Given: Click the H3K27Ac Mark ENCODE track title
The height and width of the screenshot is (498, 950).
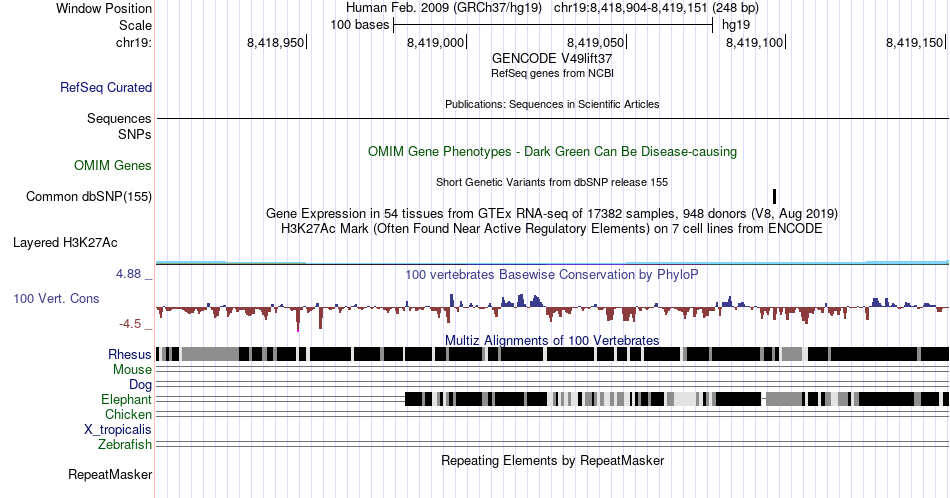Looking at the screenshot, I should click(x=552, y=229).
